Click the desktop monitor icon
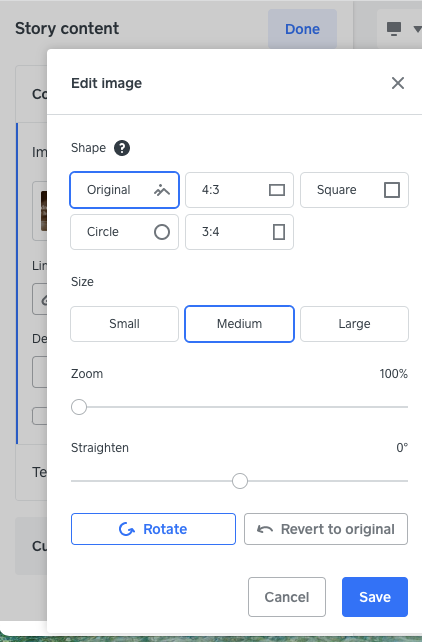 click(394, 29)
